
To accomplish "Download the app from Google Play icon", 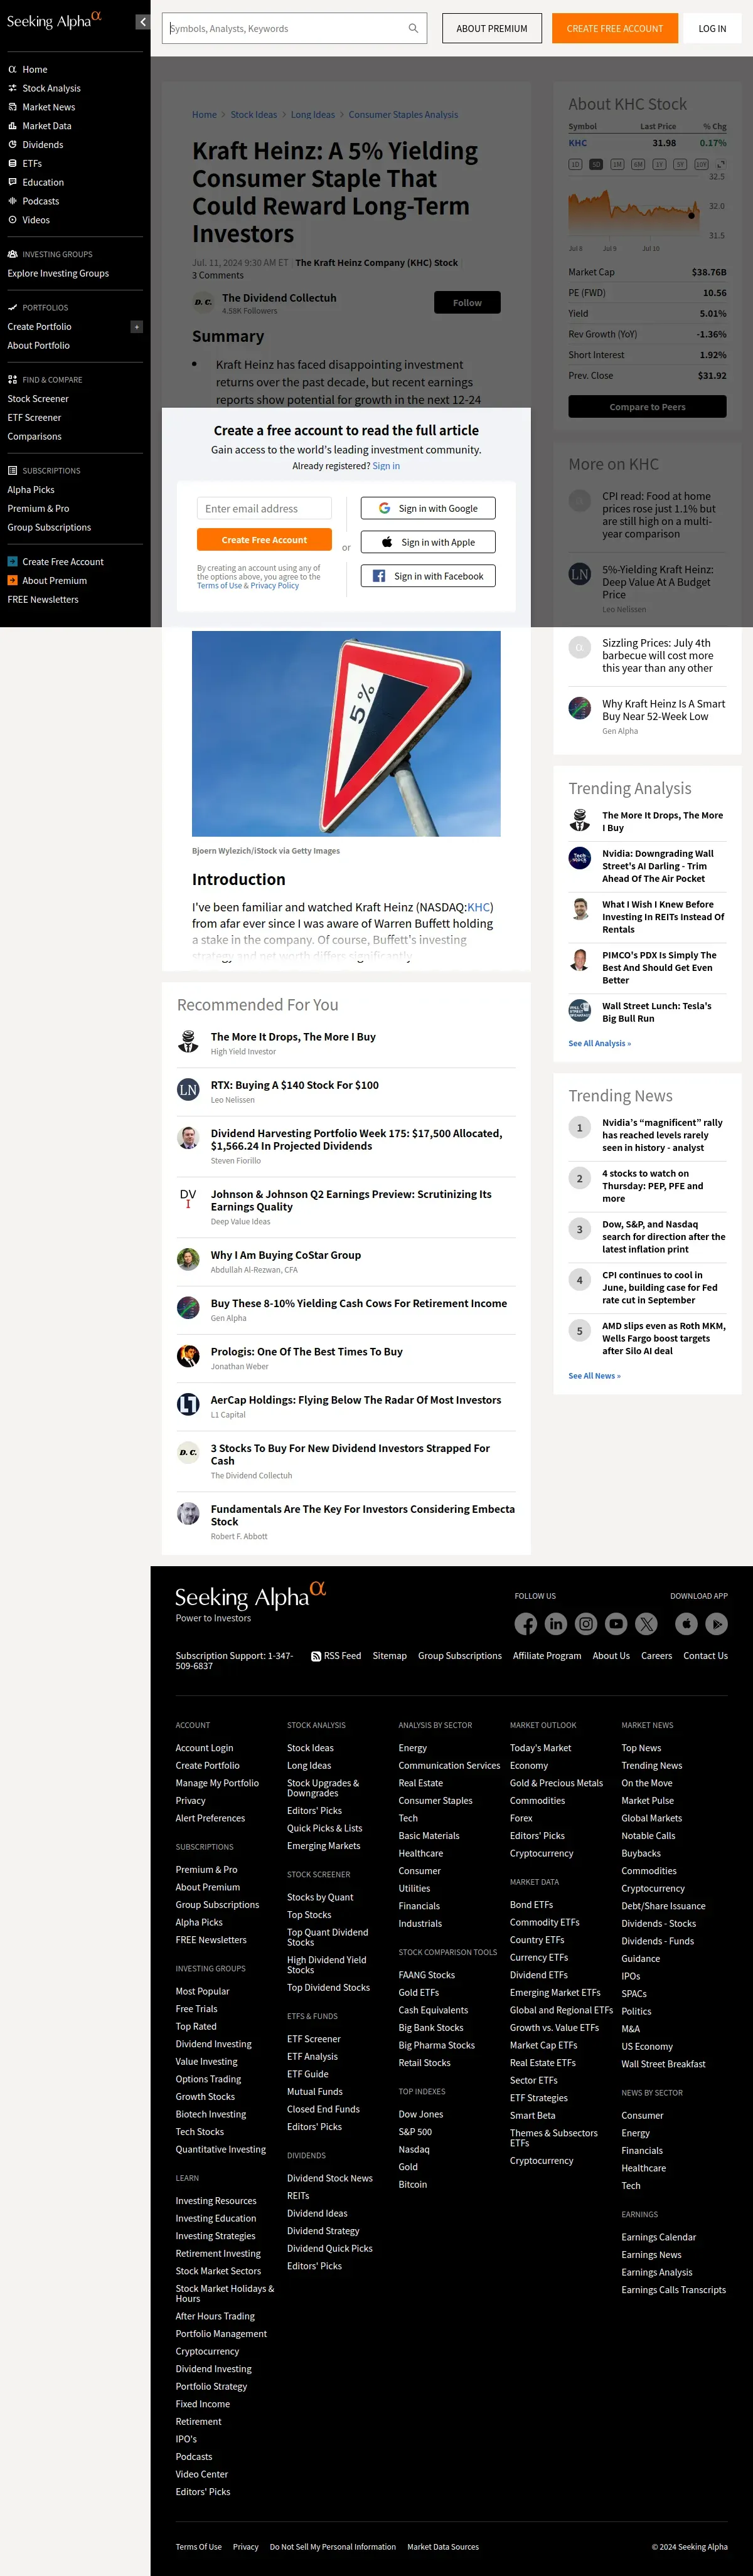I will pyautogui.click(x=716, y=1624).
